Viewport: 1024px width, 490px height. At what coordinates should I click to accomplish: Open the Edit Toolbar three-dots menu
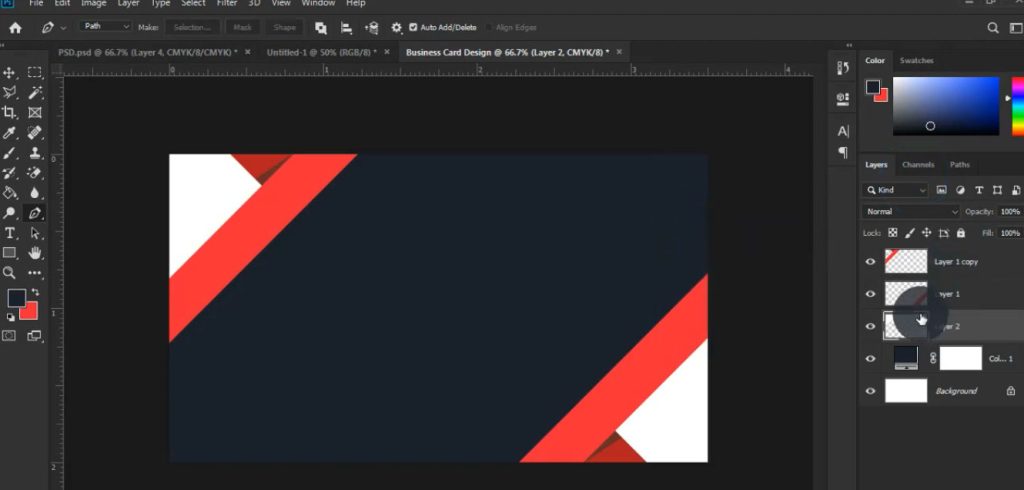click(35, 273)
